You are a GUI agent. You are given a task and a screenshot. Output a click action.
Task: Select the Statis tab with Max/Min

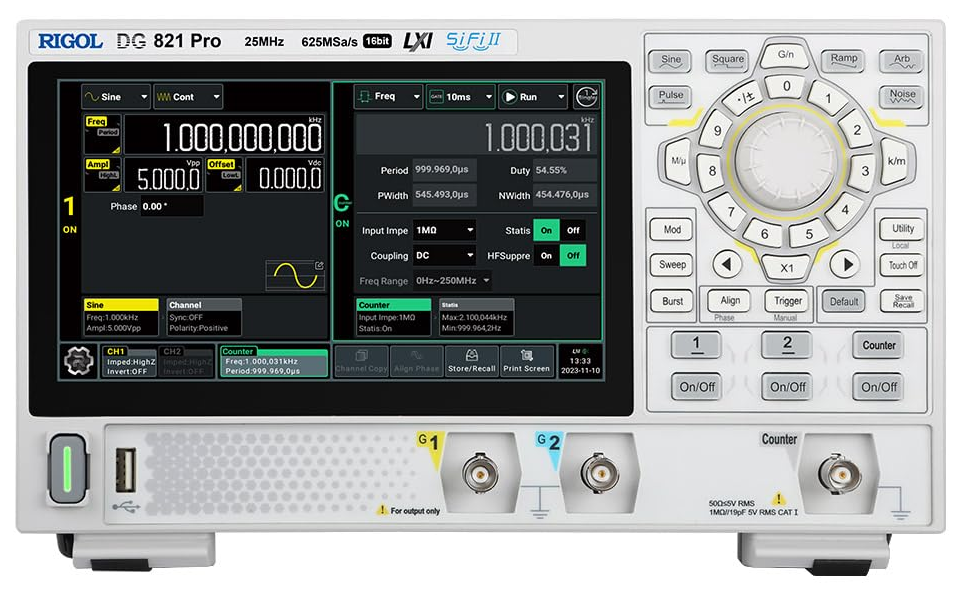[x=477, y=317]
